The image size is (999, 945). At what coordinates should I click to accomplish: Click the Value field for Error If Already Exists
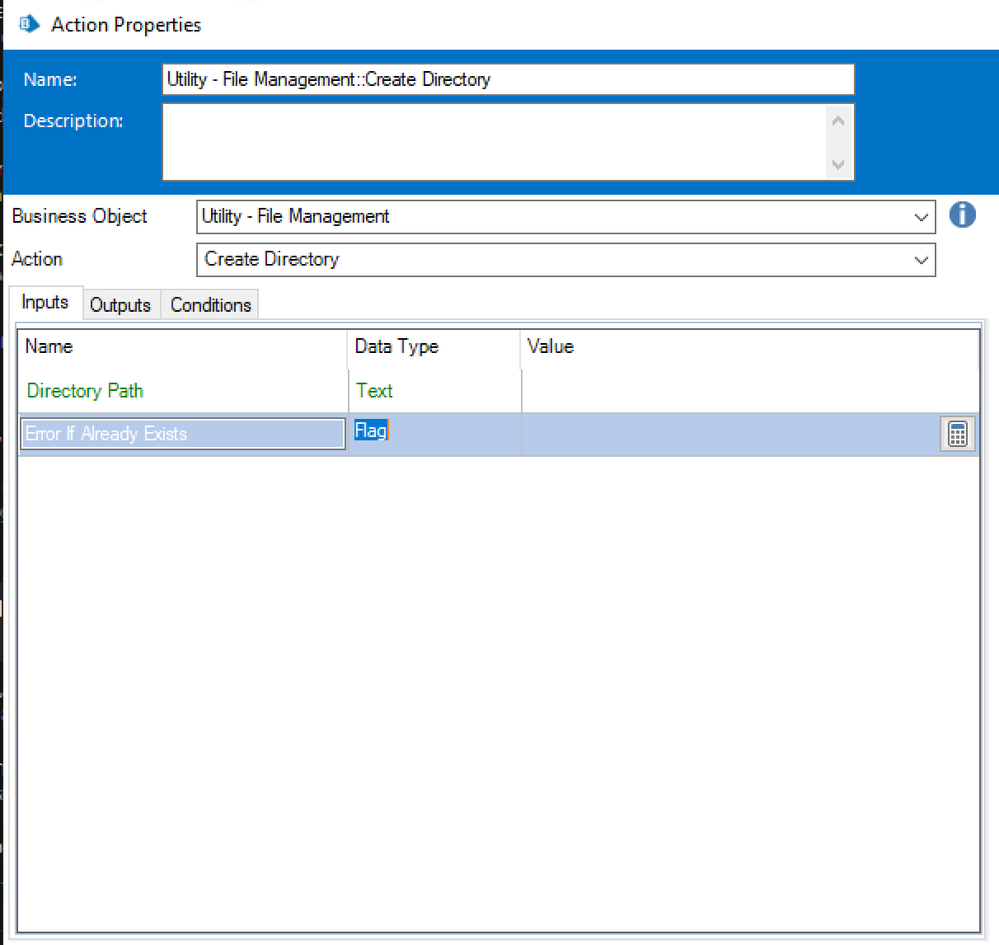tap(730, 434)
